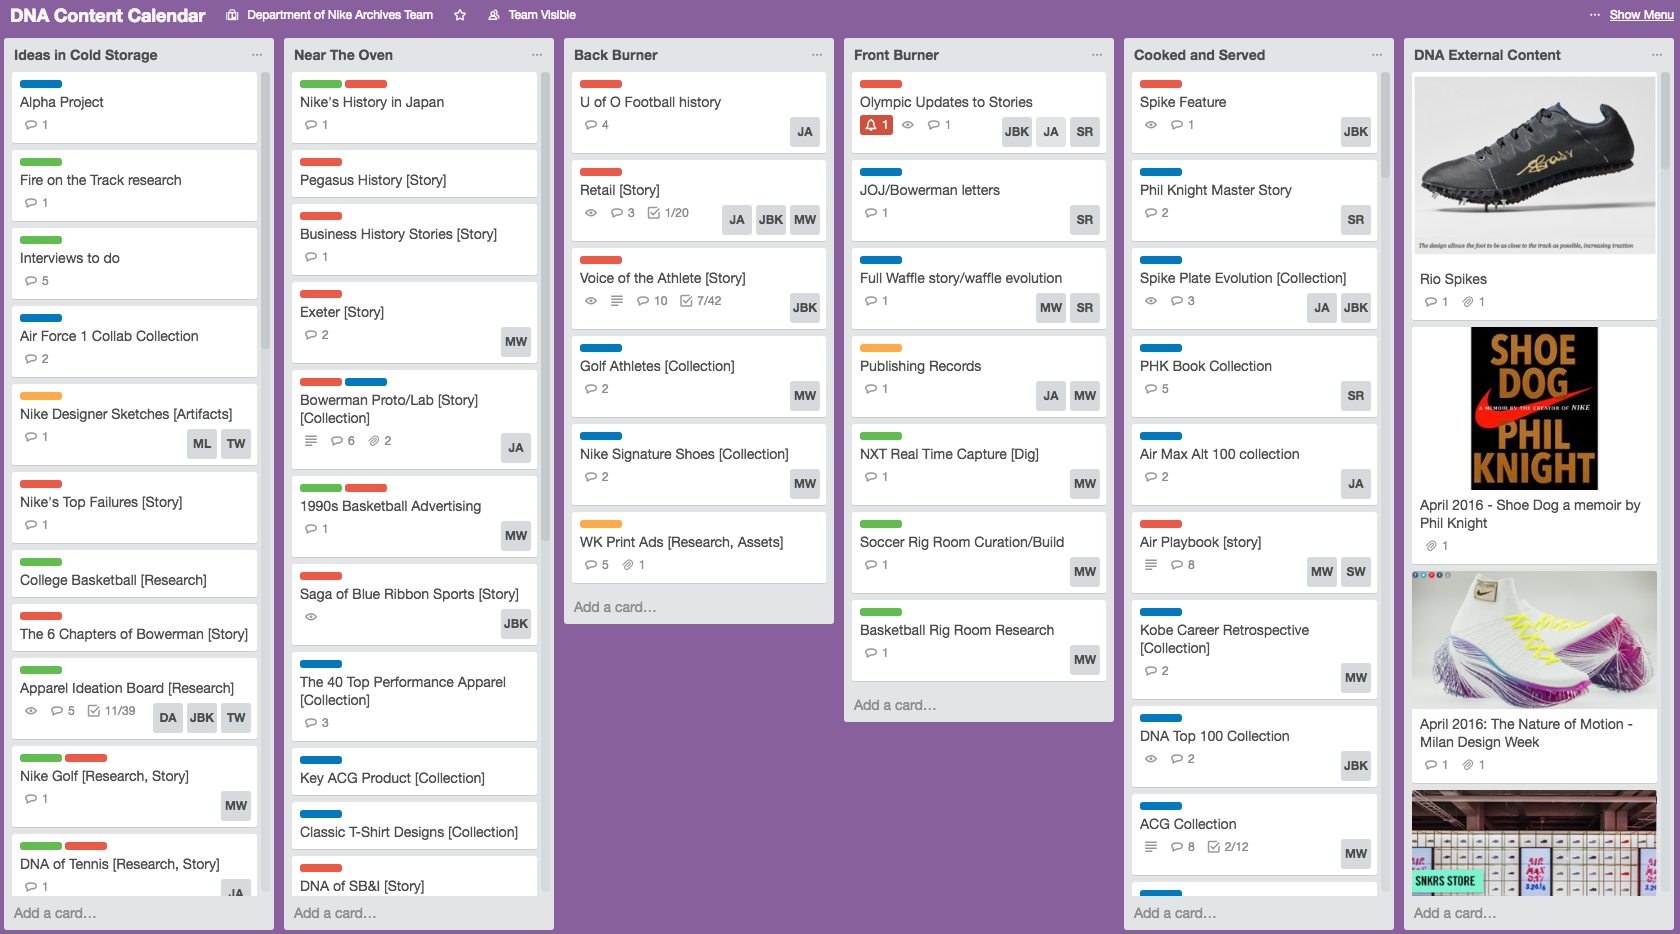The height and width of the screenshot is (934, 1680).
Task: Click the watch eye icon on Spike Feature
Action: pos(1151,125)
